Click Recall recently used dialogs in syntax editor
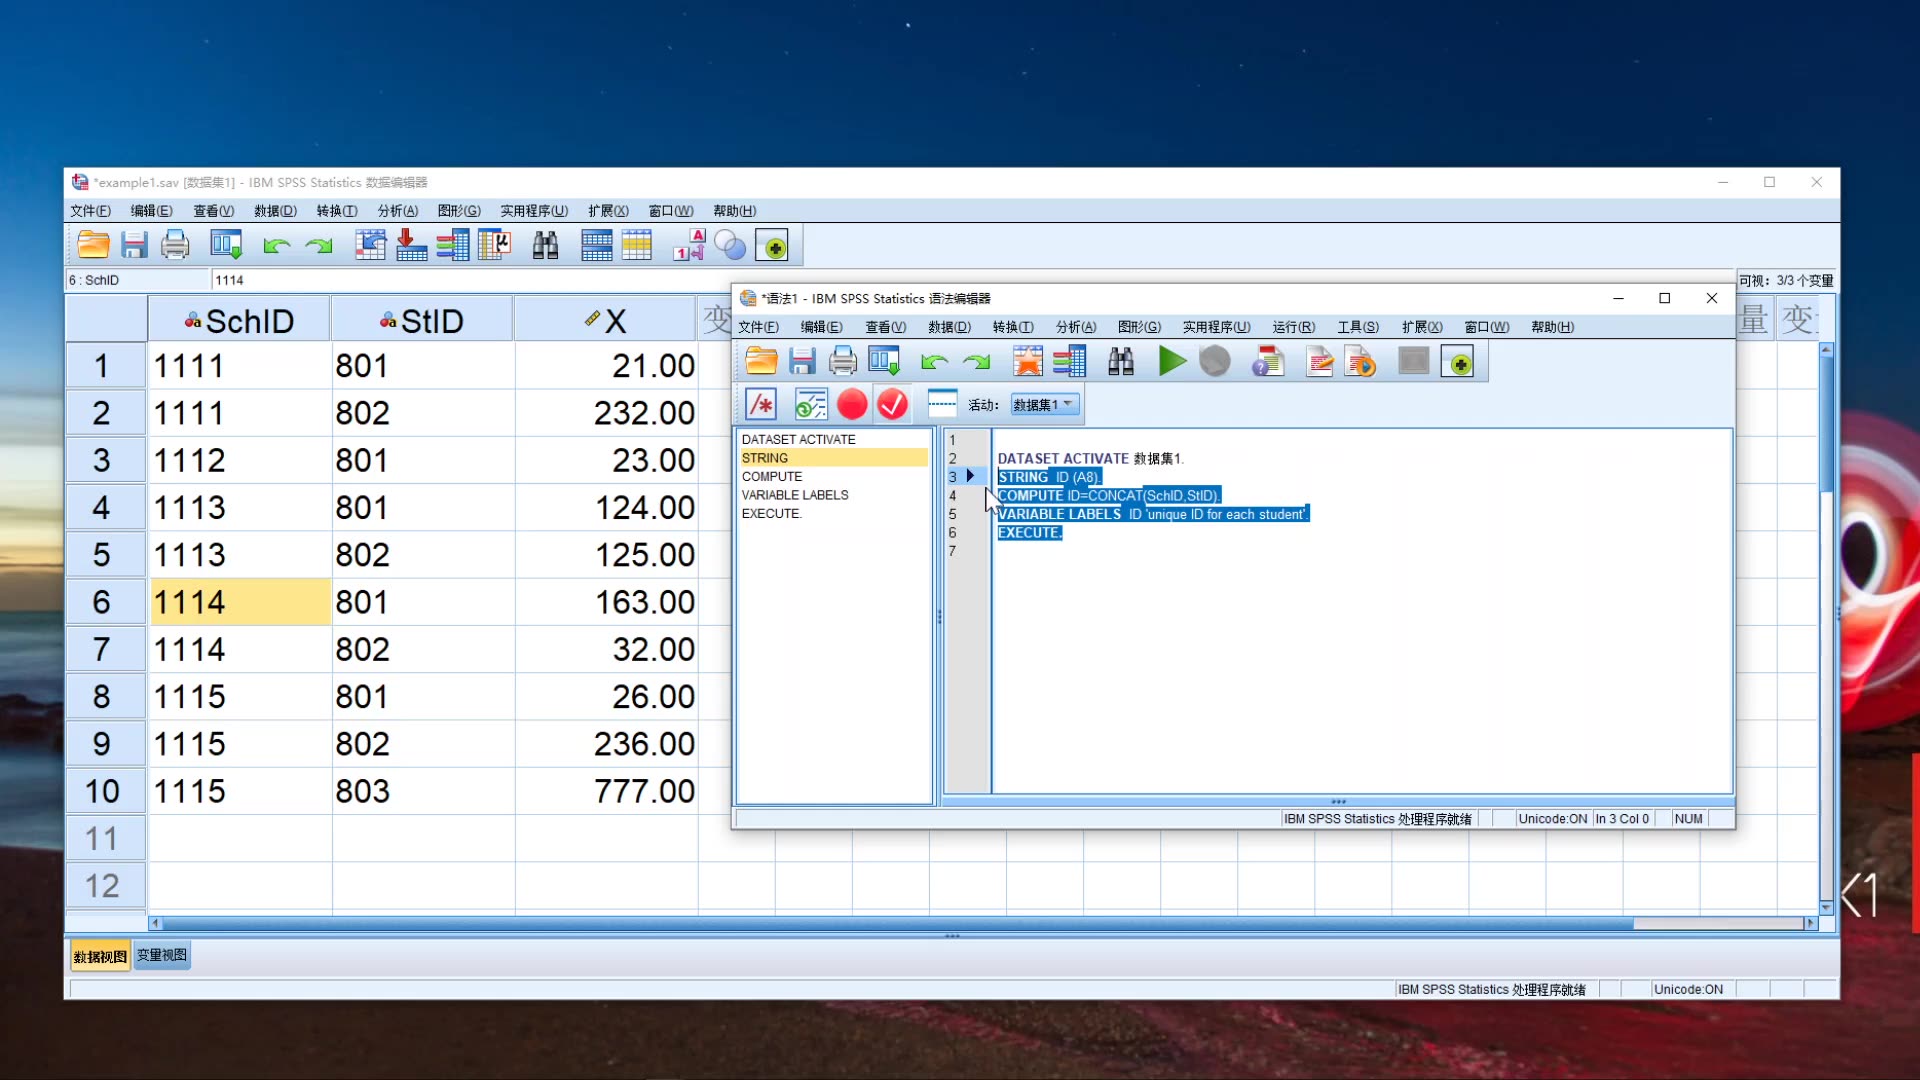The height and width of the screenshot is (1080, 1920). (x=884, y=361)
